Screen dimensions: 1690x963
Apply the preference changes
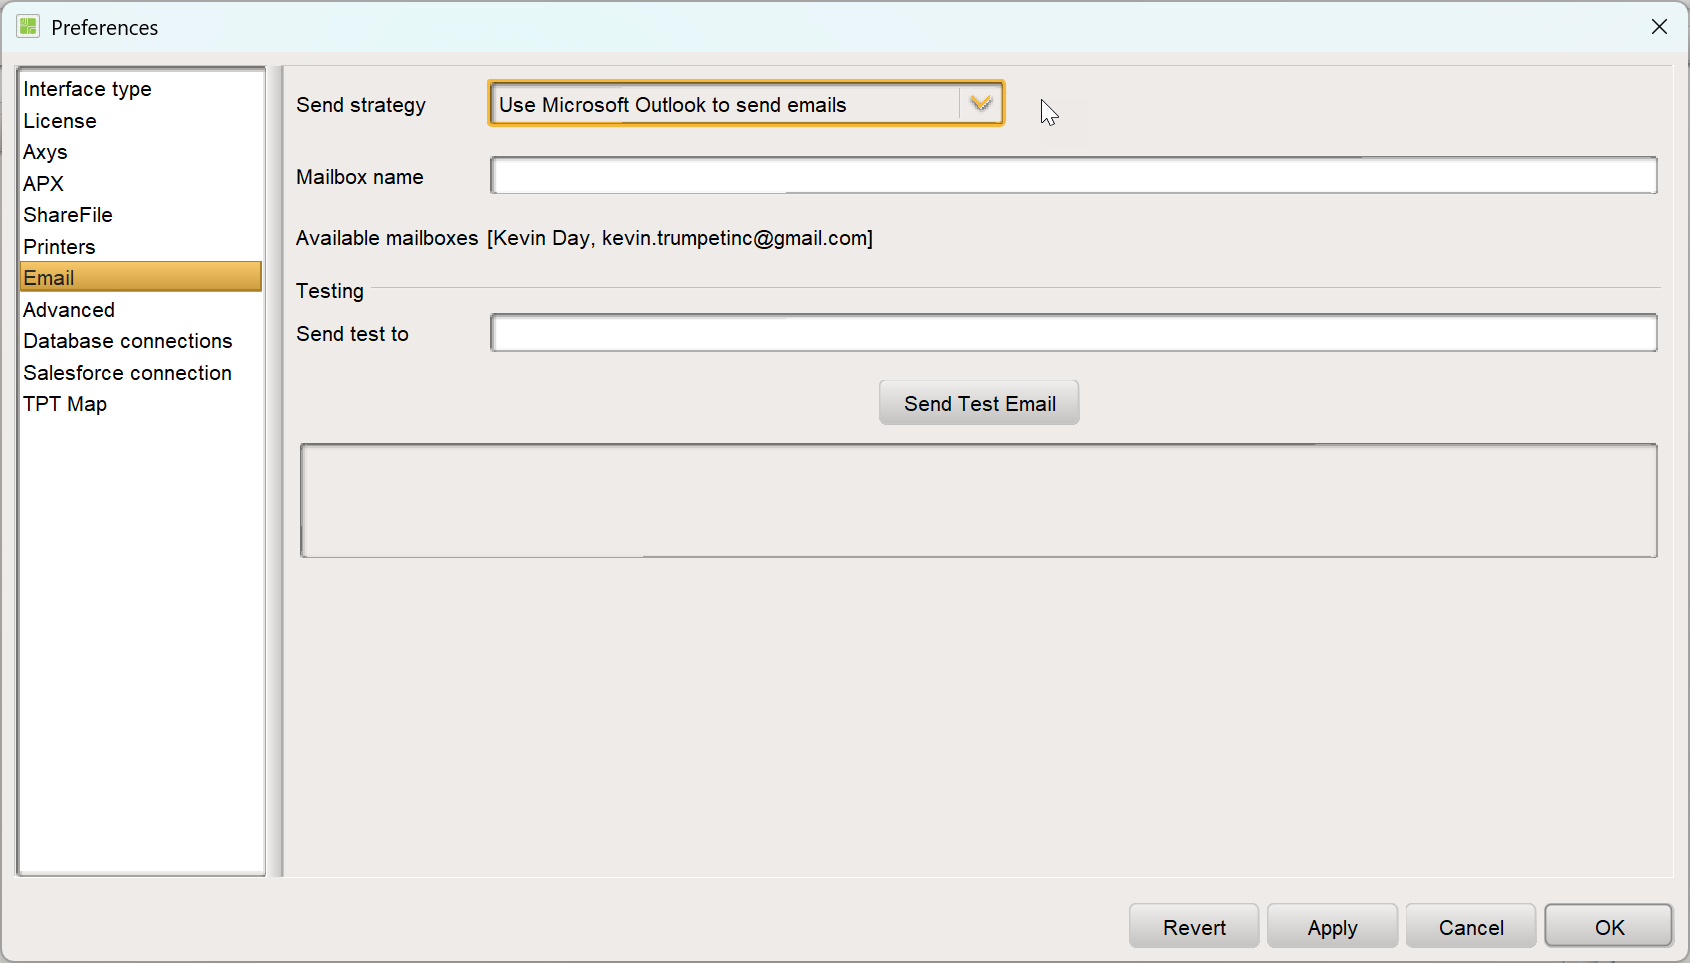coord(1332,927)
